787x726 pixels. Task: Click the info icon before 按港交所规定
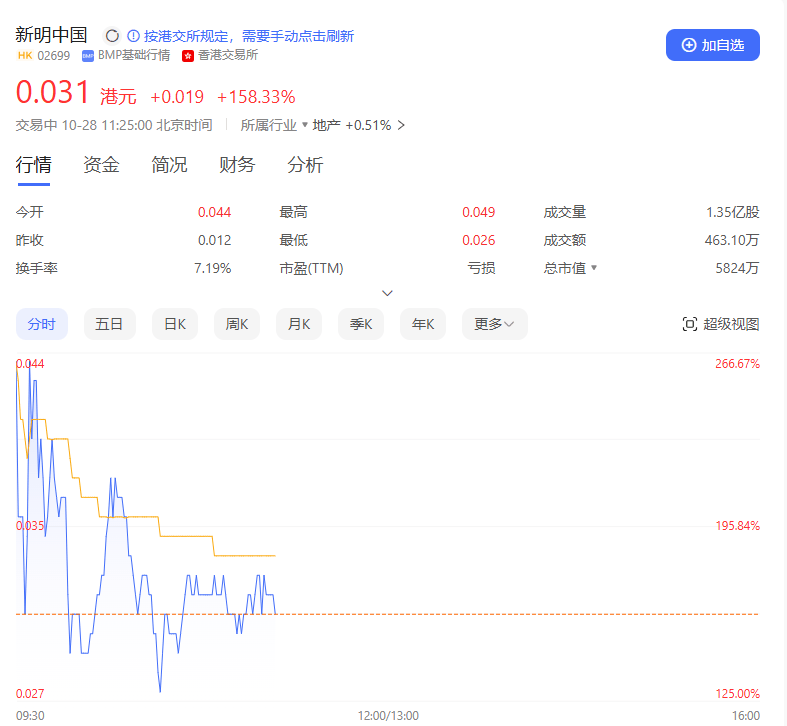[133, 36]
